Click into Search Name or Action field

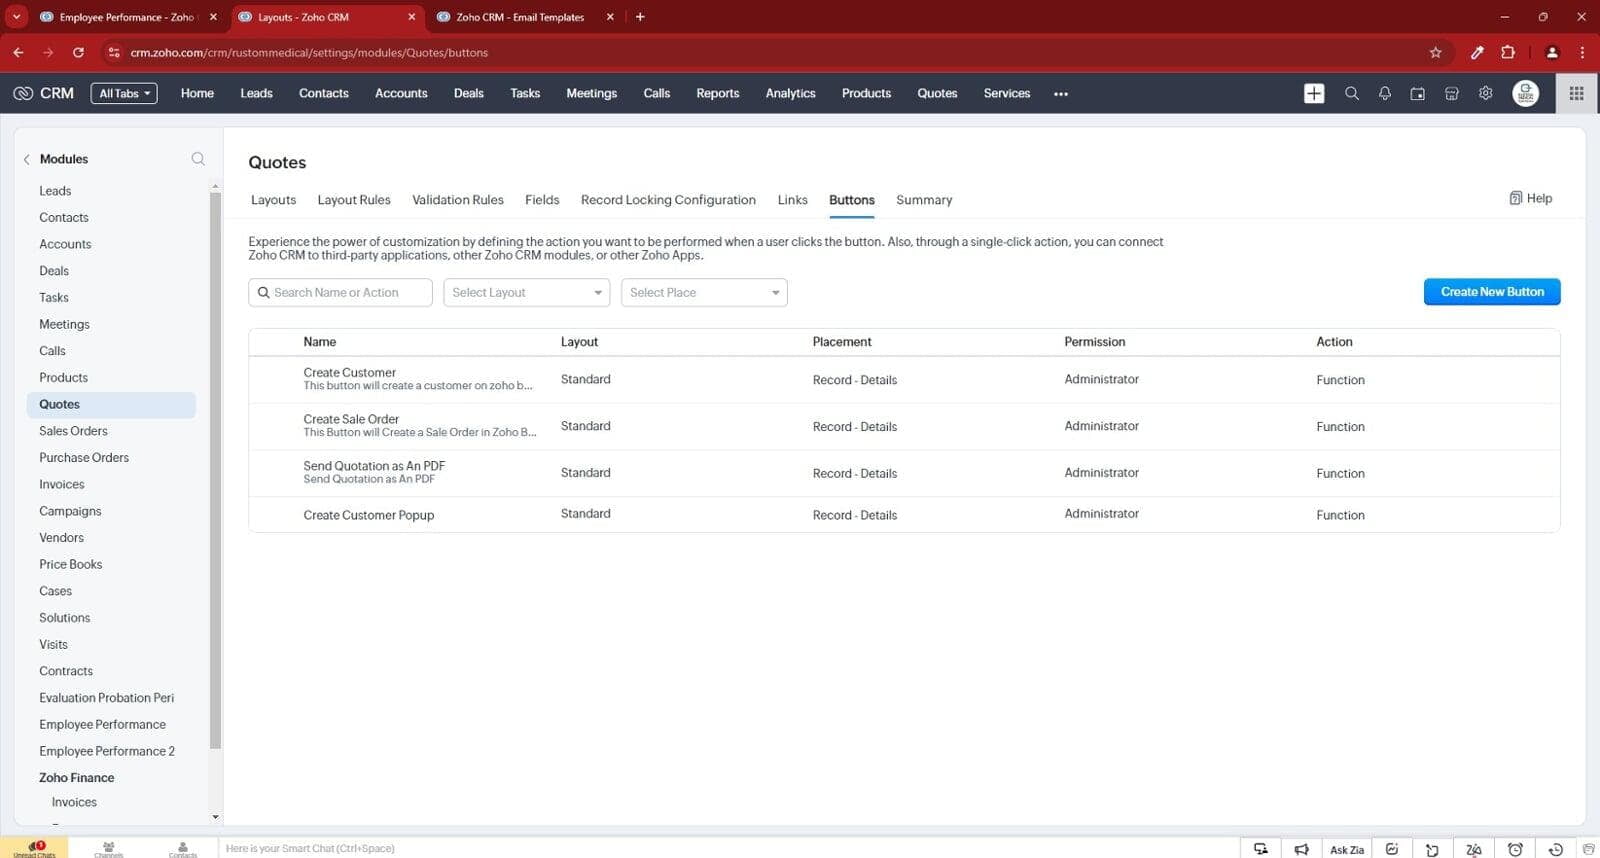pos(340,292)
